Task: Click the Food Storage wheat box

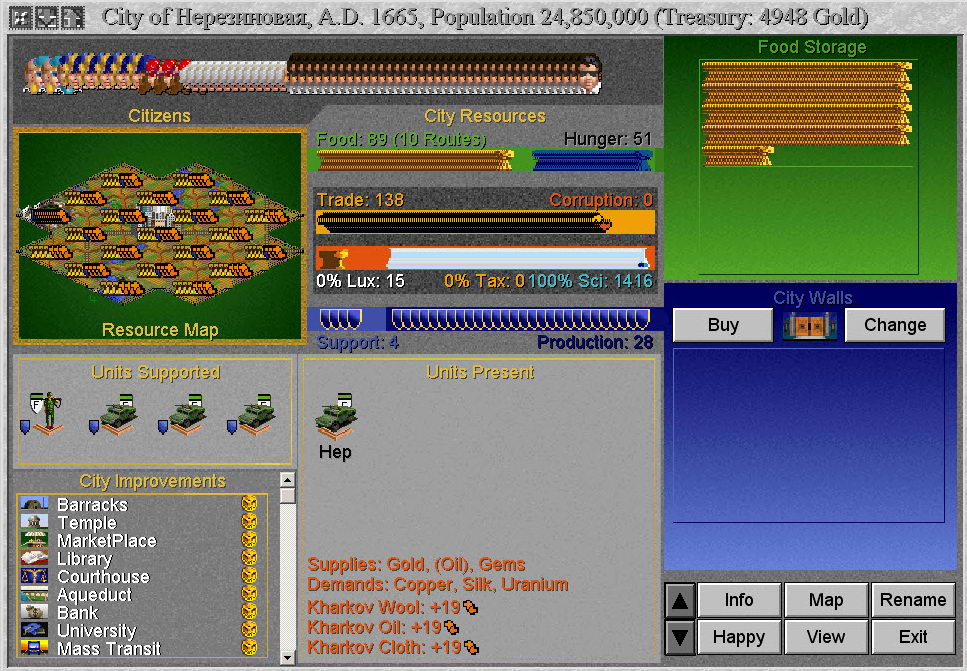Action: (x=809, y=167)
